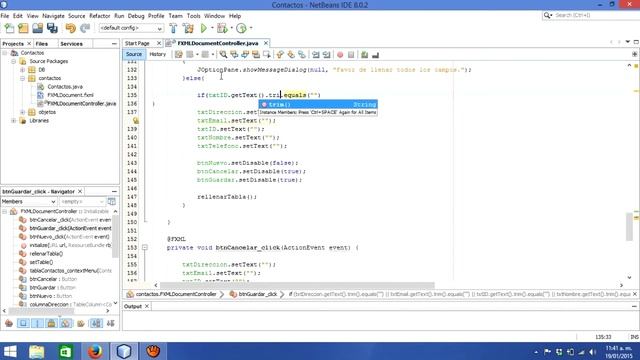Viewport: 640px width, 360px height.
Task: Click the History view button
Action: 158,54
